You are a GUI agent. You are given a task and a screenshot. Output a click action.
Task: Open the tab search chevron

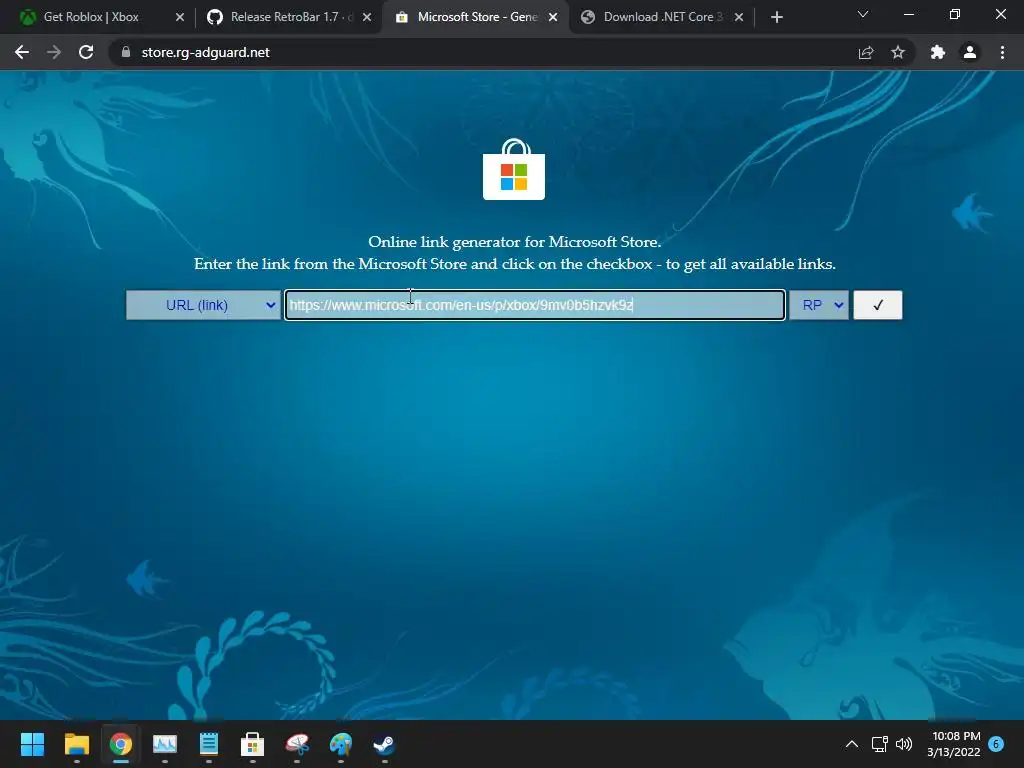[x=863, y=14]
